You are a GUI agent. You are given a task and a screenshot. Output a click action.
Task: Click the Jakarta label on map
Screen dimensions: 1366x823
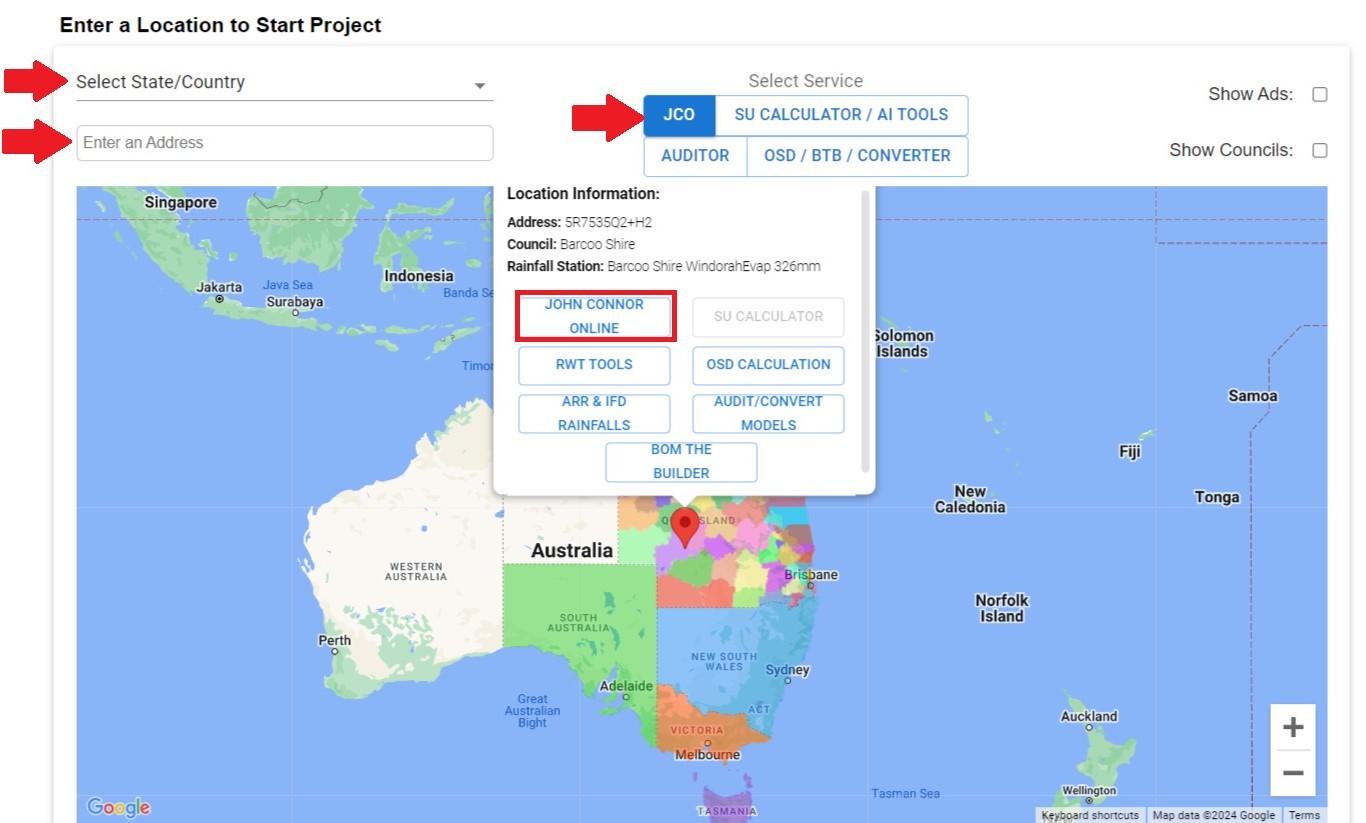219,287
